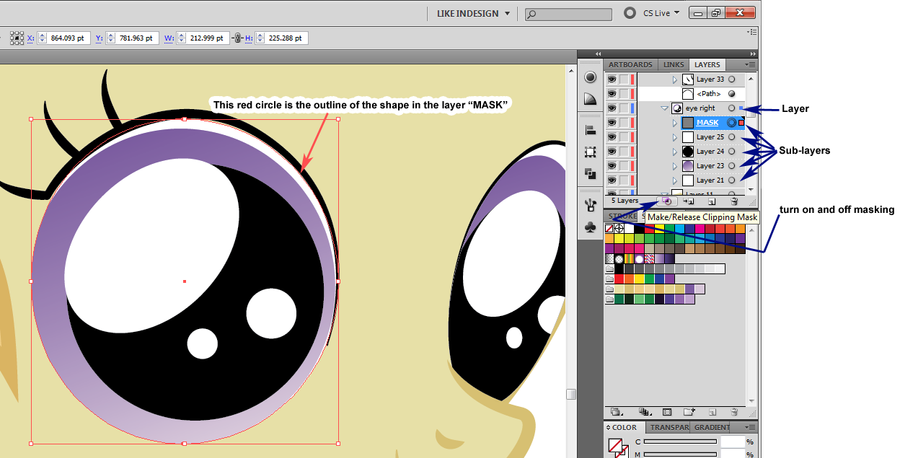Open the Align panel icon in the dock

coord(590,130)
